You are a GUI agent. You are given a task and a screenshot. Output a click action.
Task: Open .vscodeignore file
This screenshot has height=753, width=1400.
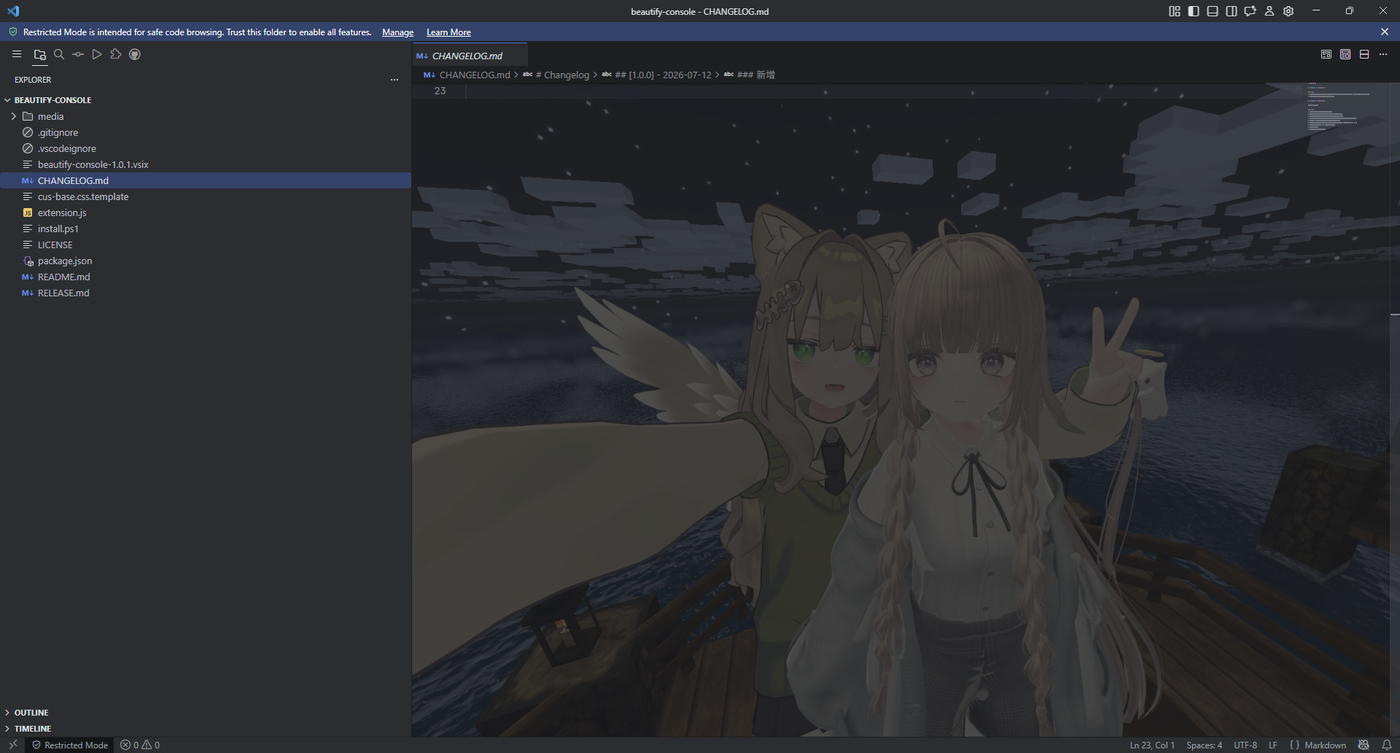(205, 148)
